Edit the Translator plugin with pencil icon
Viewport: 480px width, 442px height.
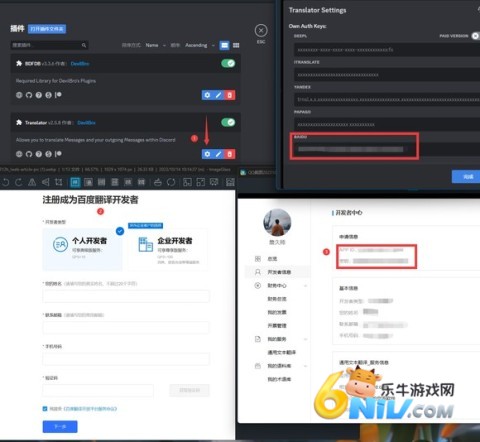pyautogui.click(x=218, y=154)
